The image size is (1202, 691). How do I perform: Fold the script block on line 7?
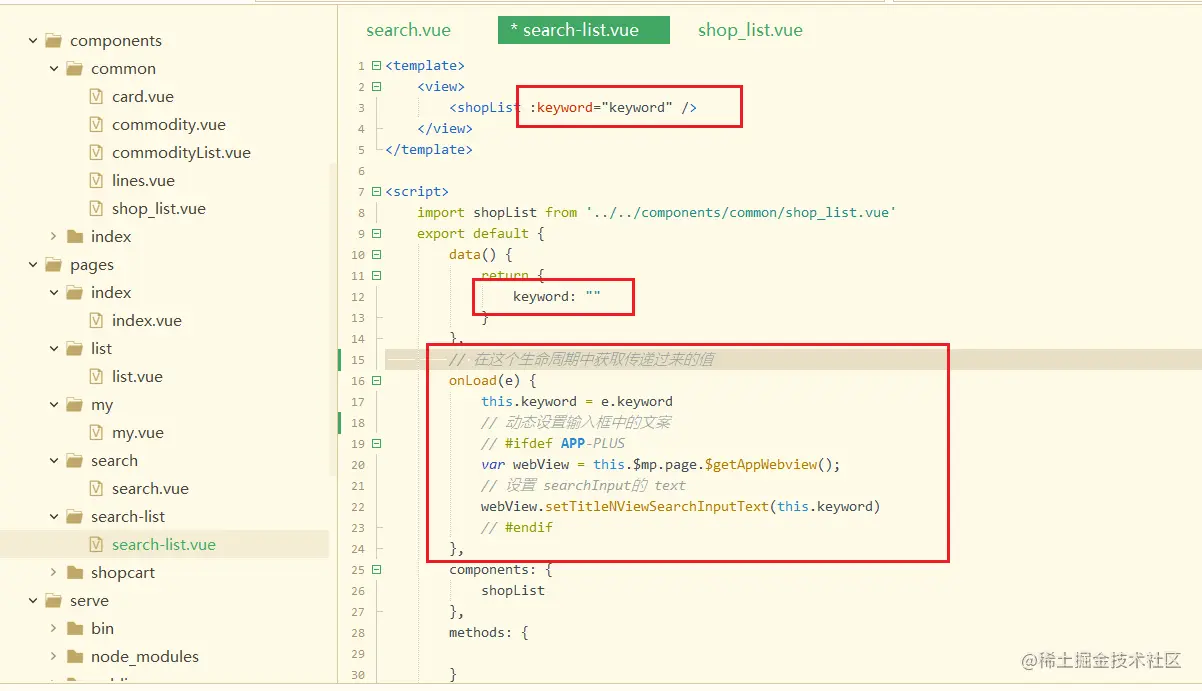[x=377, y=192]
